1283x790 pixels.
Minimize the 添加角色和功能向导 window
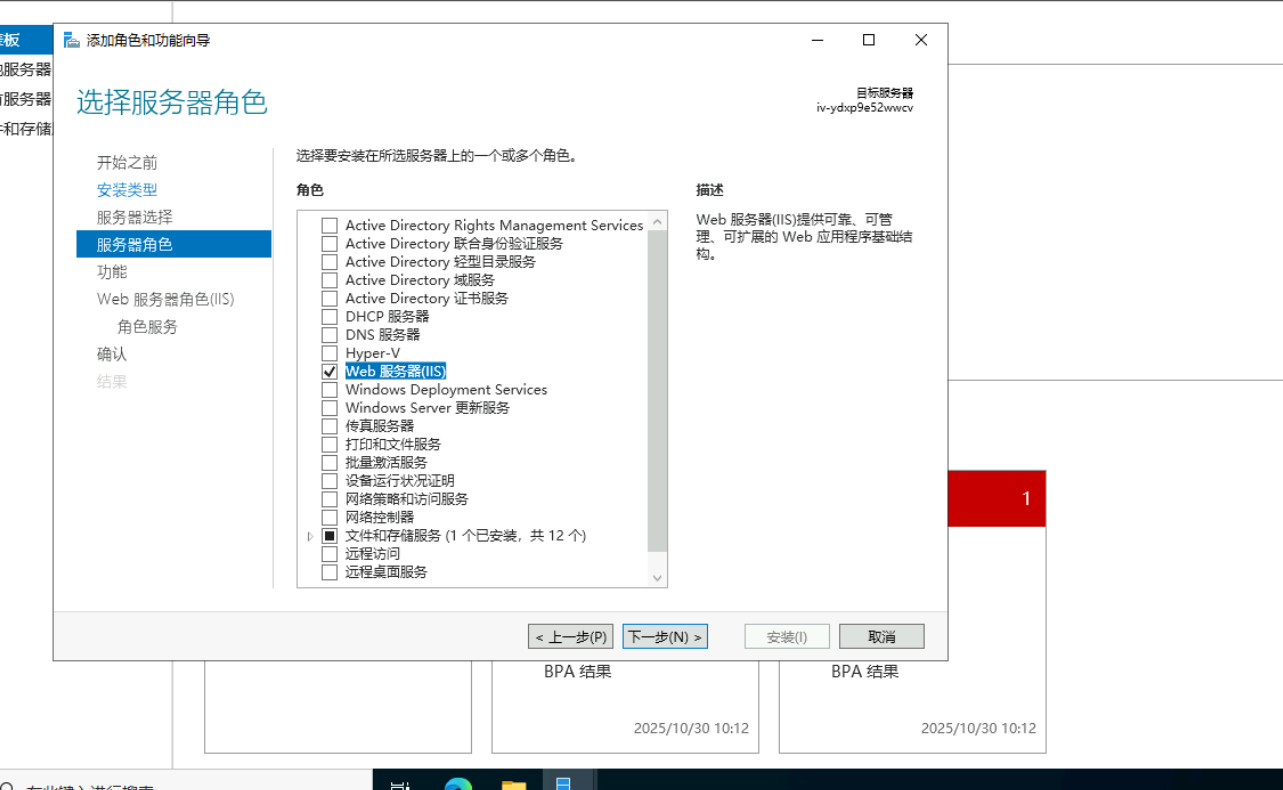(x=818, y=40)
